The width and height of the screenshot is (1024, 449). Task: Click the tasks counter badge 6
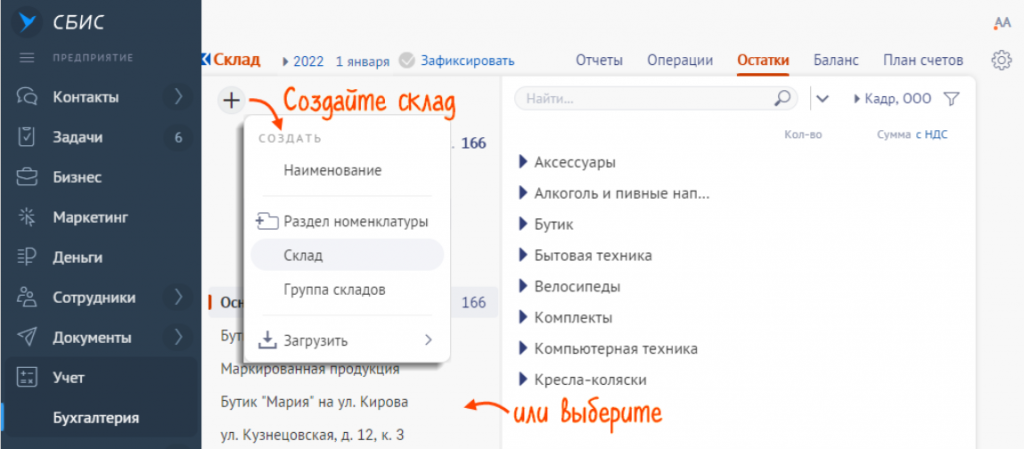pos(178,138)
